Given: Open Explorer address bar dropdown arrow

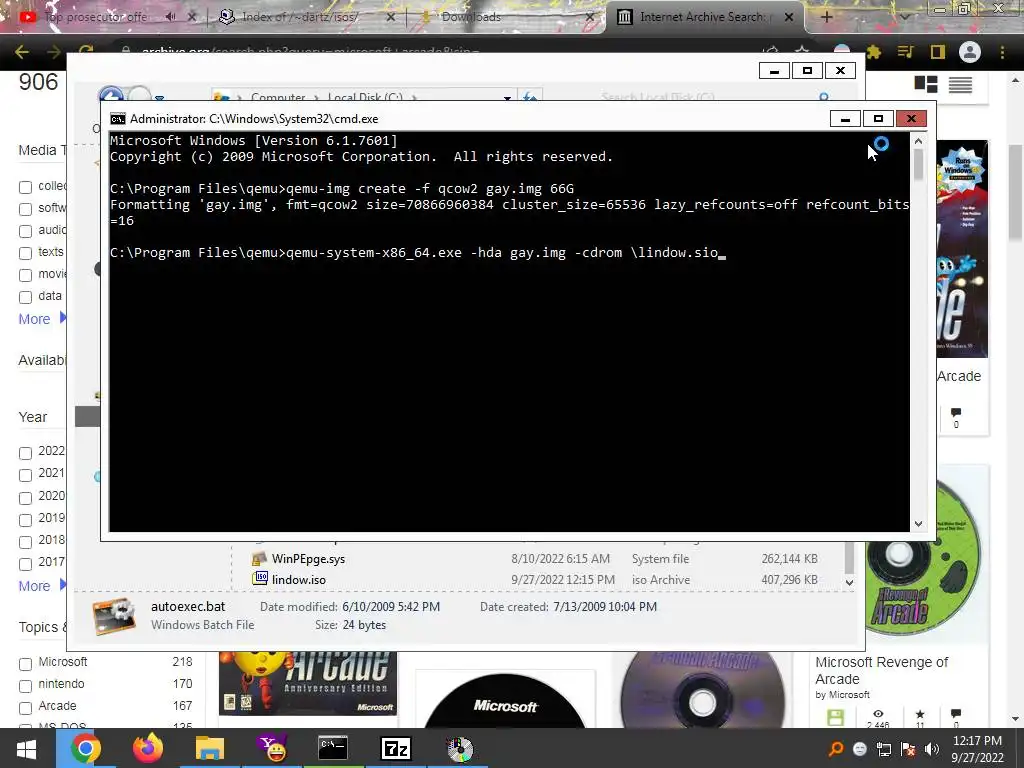Looking at the screenshot, I should tap(507, 97).
